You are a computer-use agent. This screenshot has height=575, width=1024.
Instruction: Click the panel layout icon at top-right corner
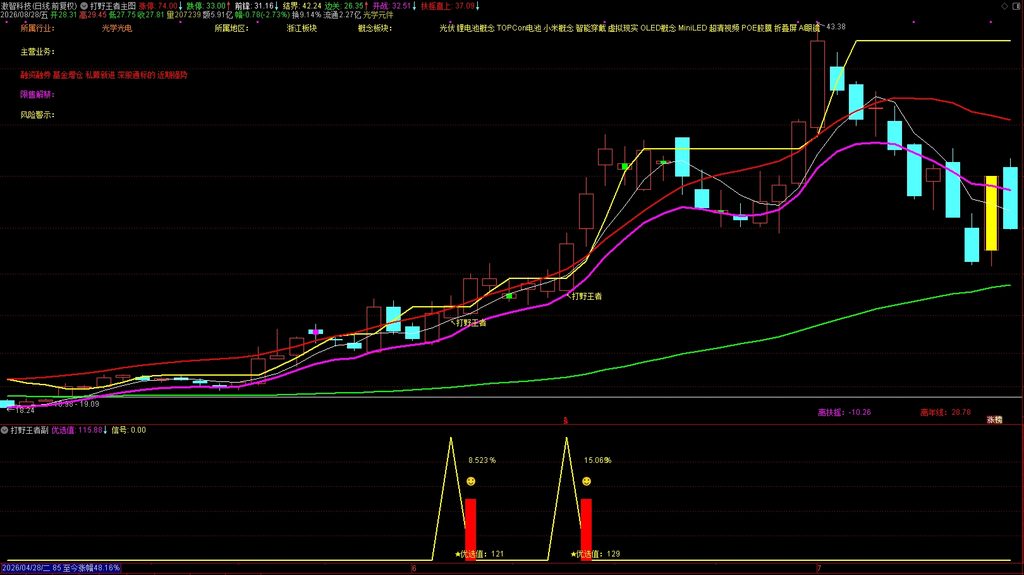coord(1016,5)
